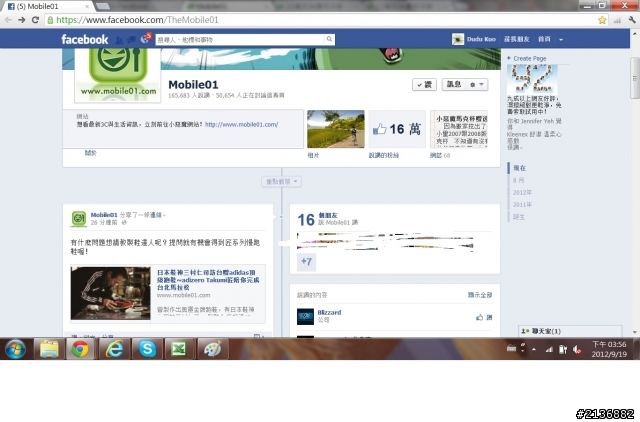Expand the highlights dropdown on timeline

click(x=281, y=182)
